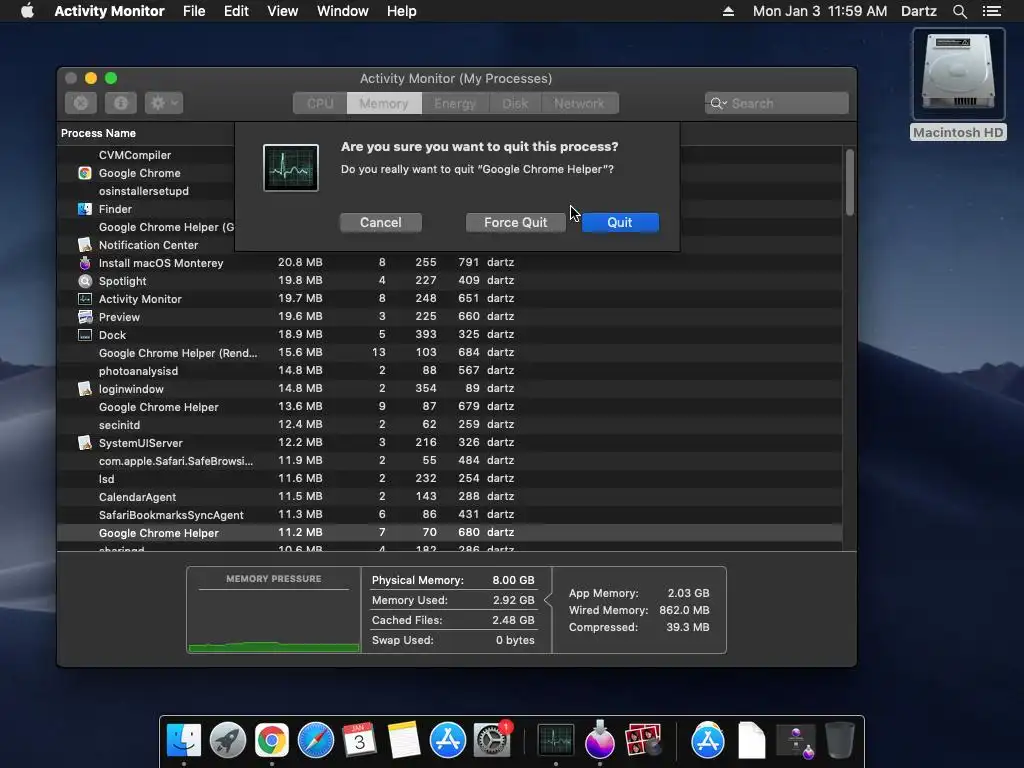Open the Energy tab
The width and height of the screenshot is (1024, 768).
pyautogui.click(x=455, y=103)
